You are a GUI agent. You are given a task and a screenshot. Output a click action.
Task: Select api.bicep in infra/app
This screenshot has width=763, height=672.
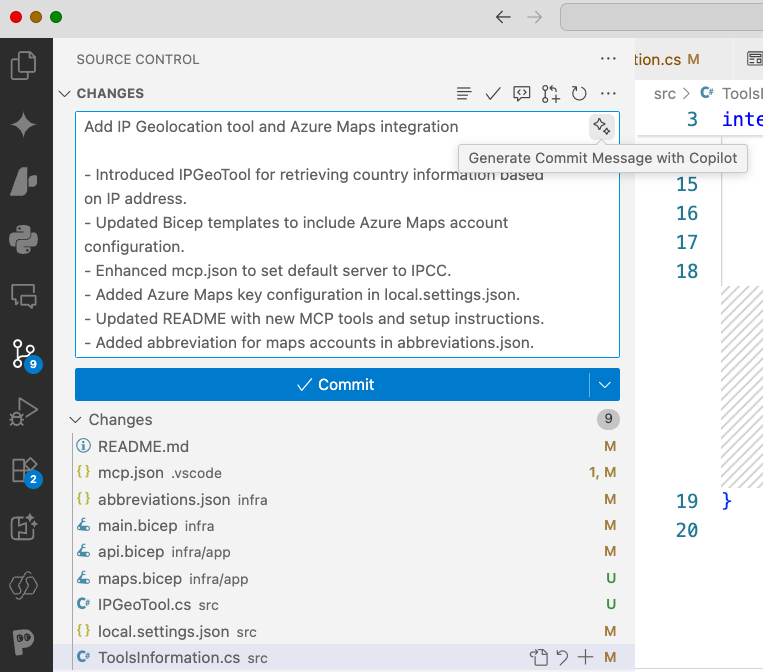pos(345,552)
